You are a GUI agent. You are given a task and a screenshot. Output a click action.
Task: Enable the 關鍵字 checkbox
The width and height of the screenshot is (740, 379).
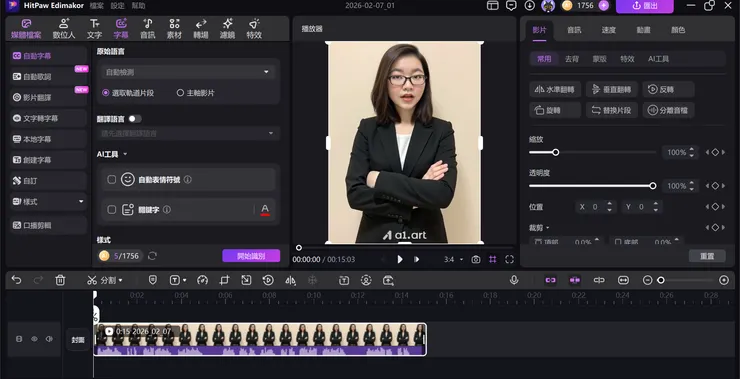(x=112, y=210)
